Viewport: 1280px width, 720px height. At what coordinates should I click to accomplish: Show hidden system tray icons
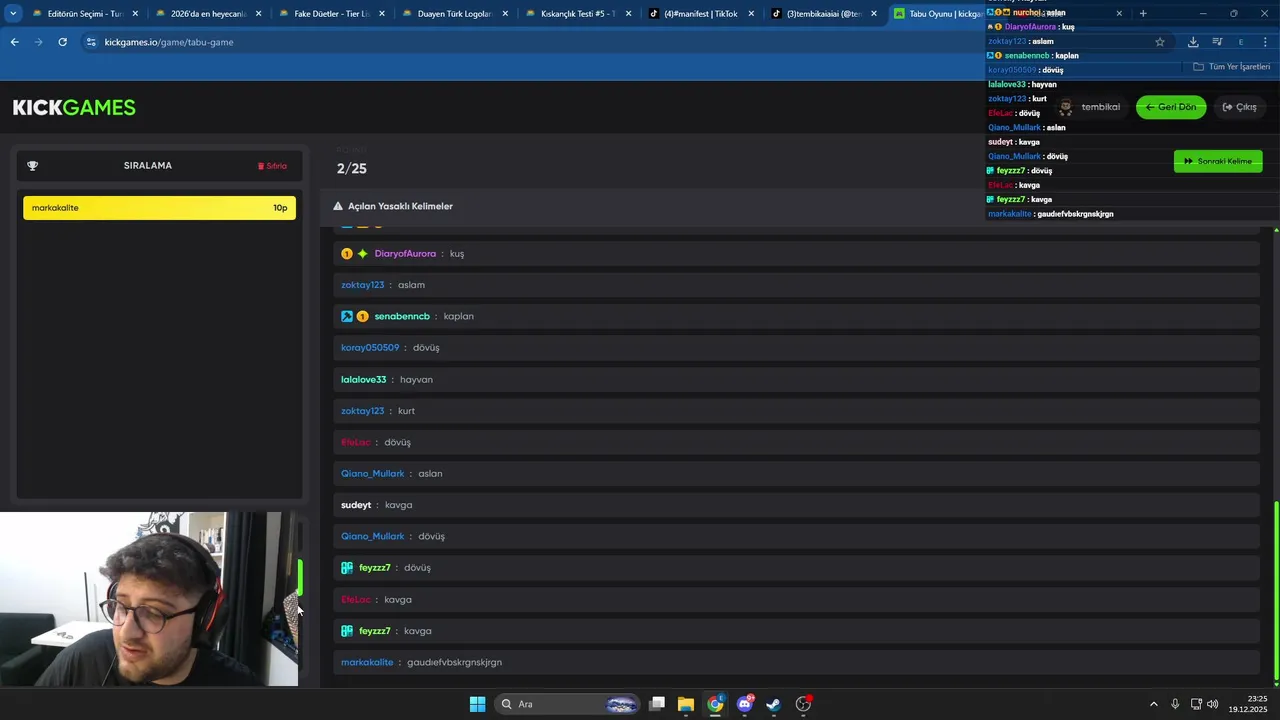(x=1153, y=704)
